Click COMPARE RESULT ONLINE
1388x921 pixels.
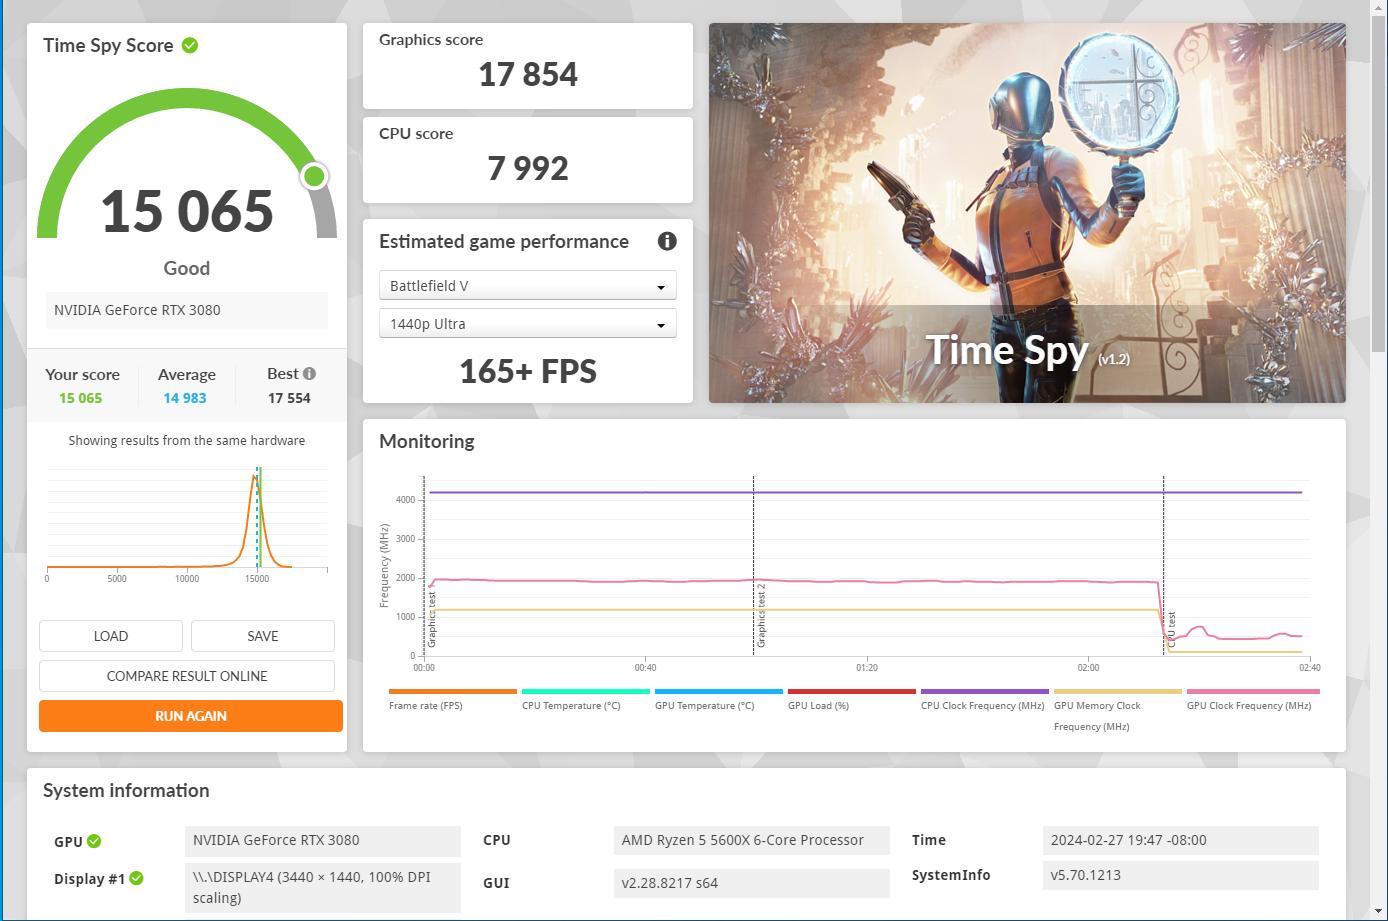pyautogui.click(x=186, y=675)
